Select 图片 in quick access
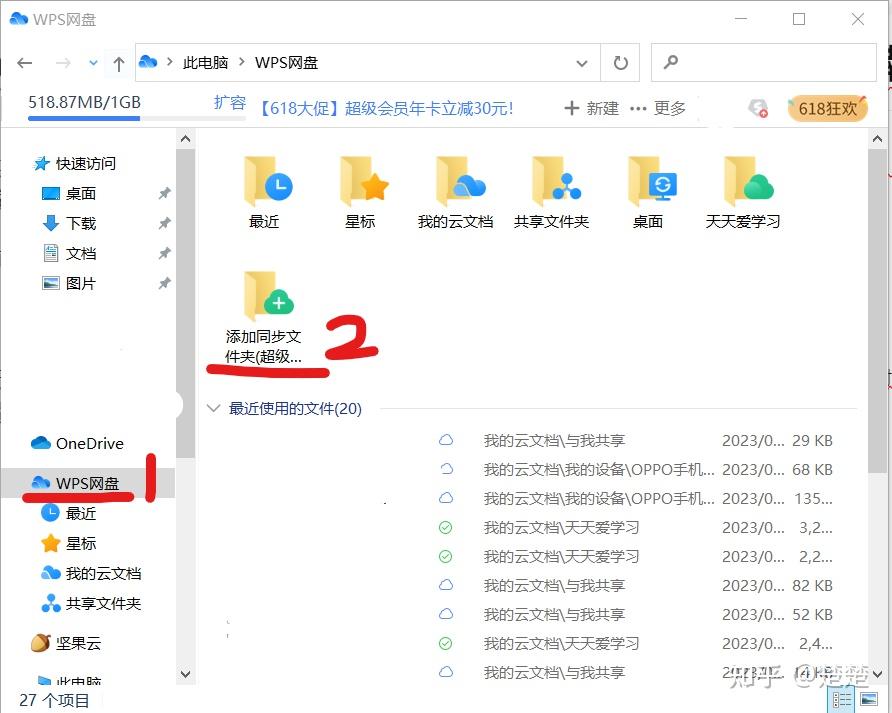The height and width of the screenshot is (713, 892). [x=69, y=283]
